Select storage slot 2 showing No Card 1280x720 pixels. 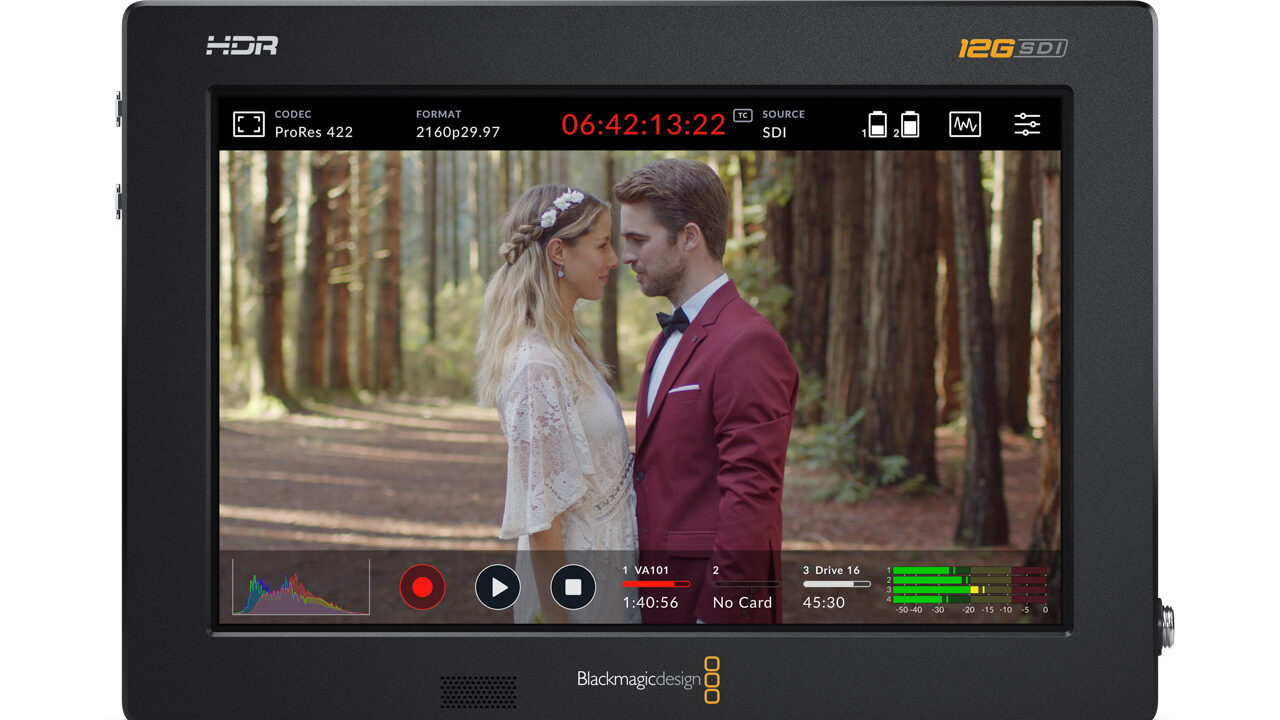(x=745, y=587)
